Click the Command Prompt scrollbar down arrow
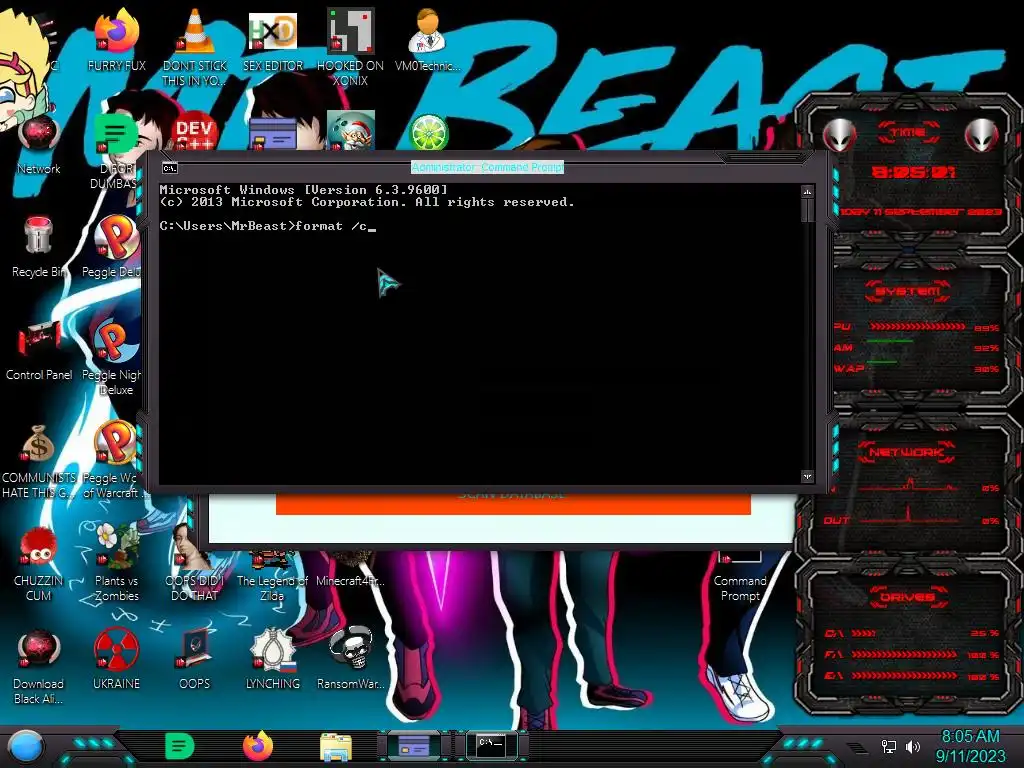1024x768 pixels. click(x=807, y=476)
